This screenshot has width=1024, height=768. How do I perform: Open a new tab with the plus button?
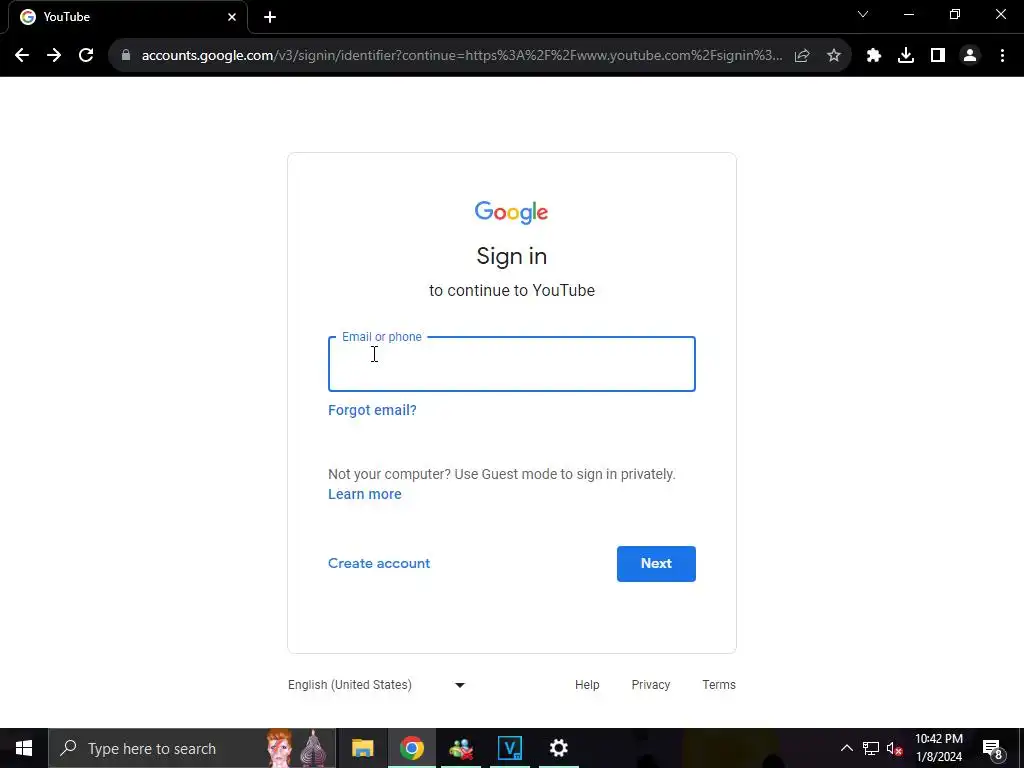tap(270, 17)
